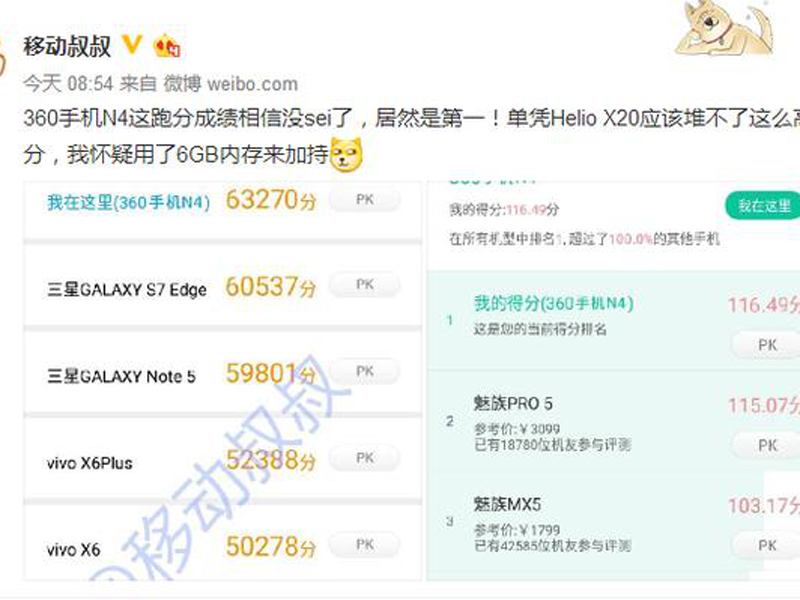Click PK button beside GALAXY S7 Edge
Screen dimensions: 800x600
[x=365, y=285]
